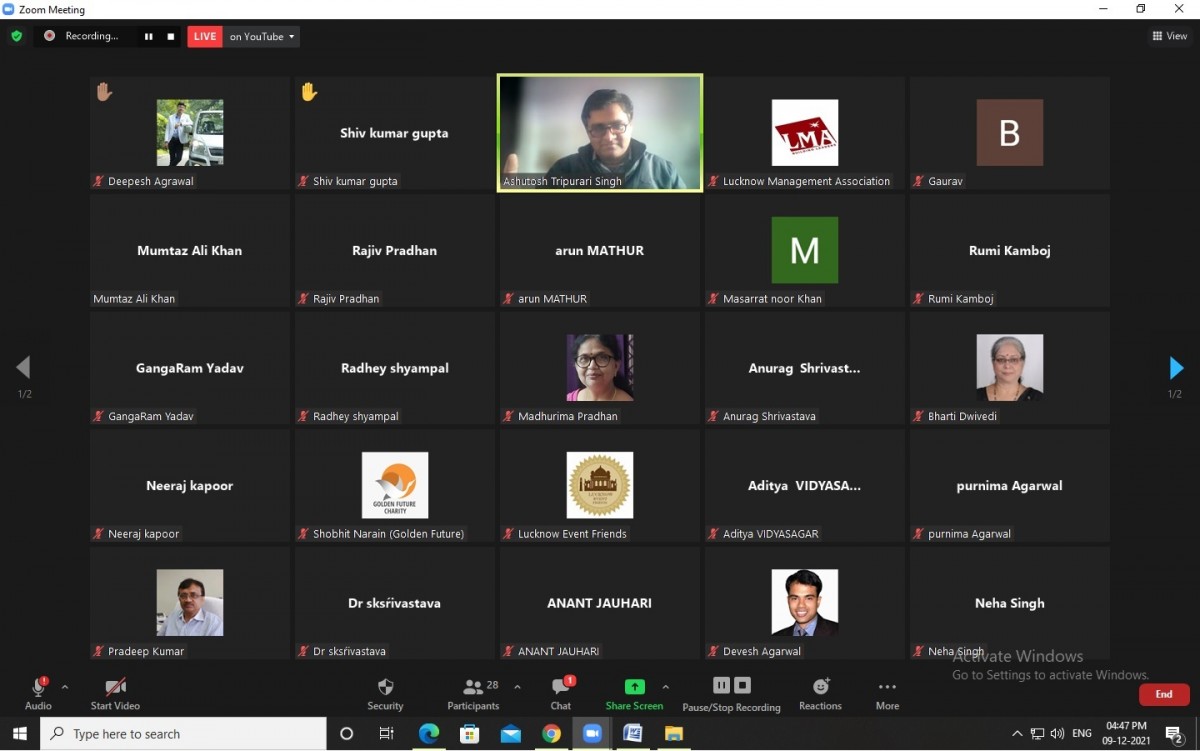Click the large Neeraj kapoor name
Viewport: 1200px width, 751px height.
pos(190,486)
